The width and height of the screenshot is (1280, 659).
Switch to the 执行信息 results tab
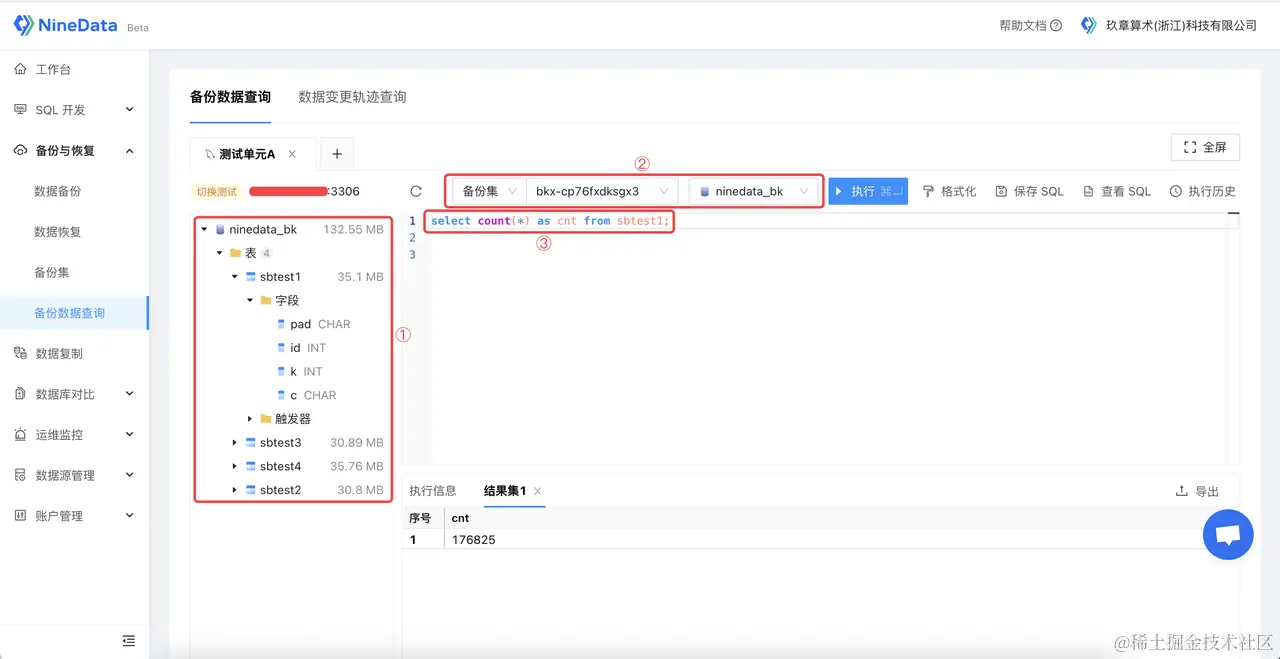point(433,490)
